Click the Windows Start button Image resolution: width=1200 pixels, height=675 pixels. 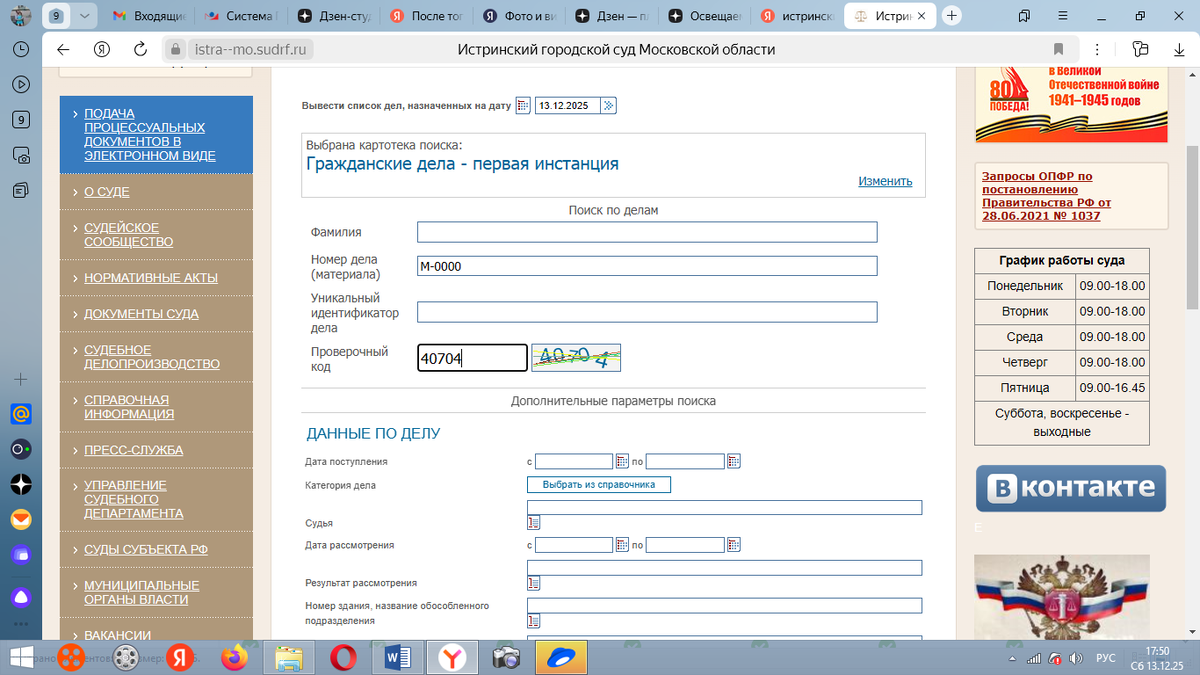[19, 657]
